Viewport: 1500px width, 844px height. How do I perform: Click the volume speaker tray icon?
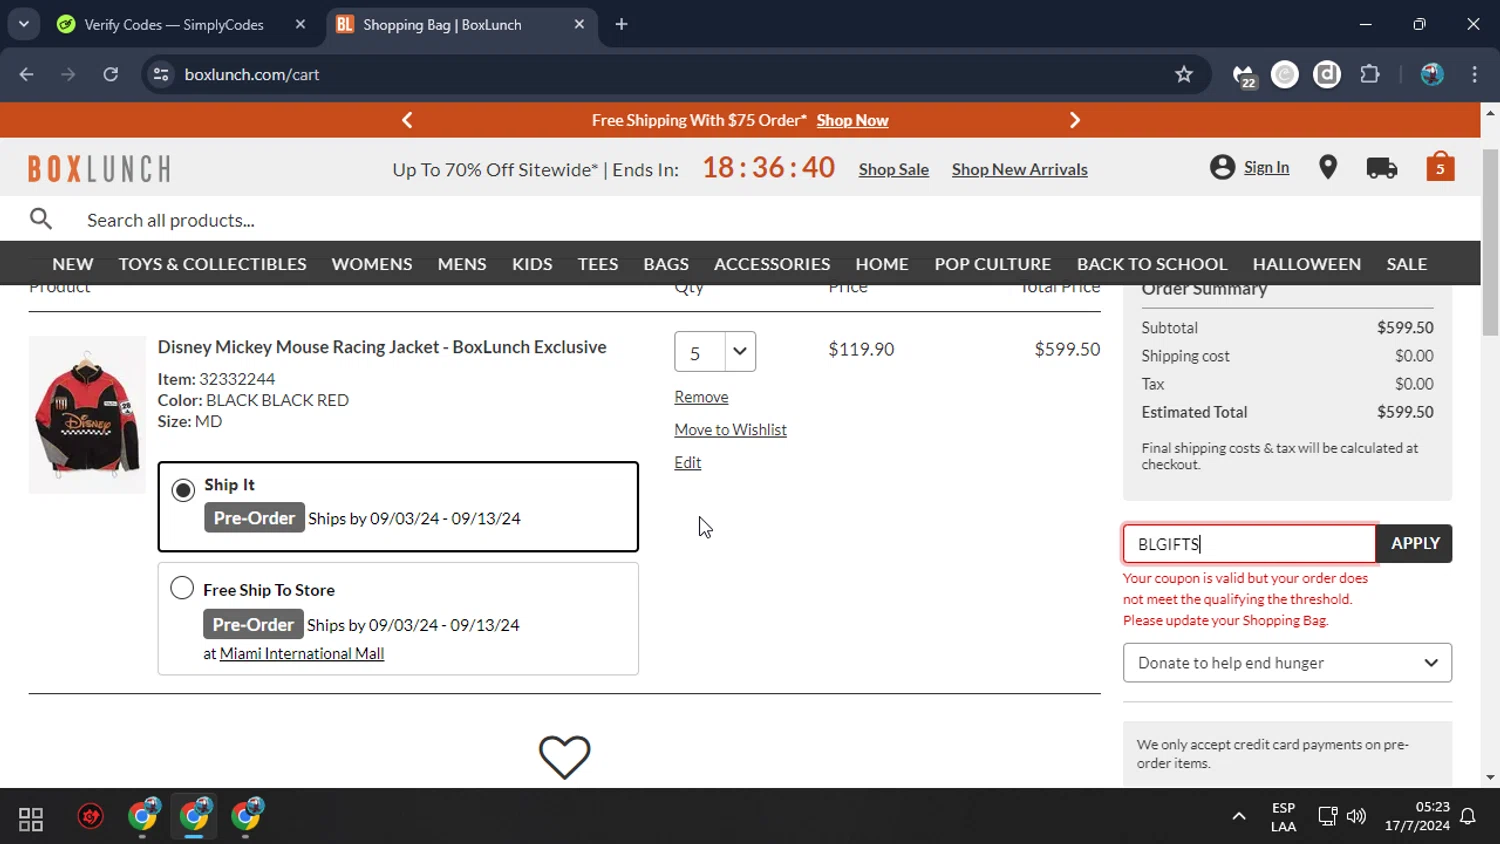tap(1356, 816)
